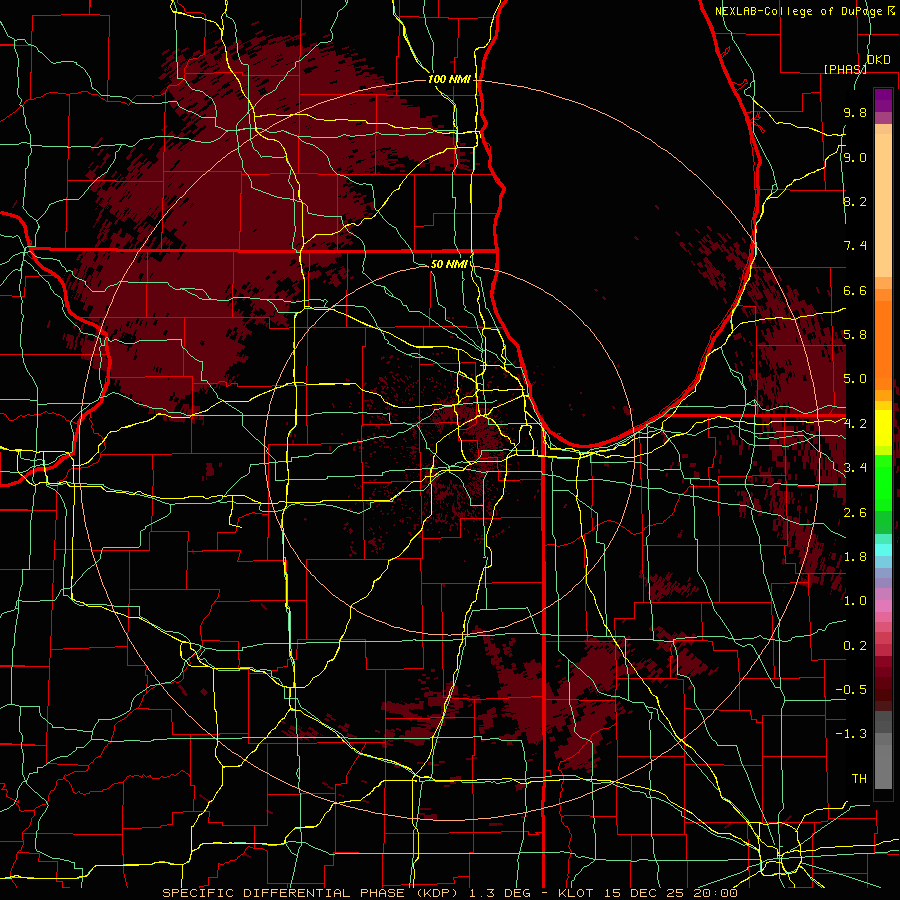Click the 7.4 value on the scale
Image resolution: width=900 pixels, height=900 pixels.
click(x=855, y=246)
